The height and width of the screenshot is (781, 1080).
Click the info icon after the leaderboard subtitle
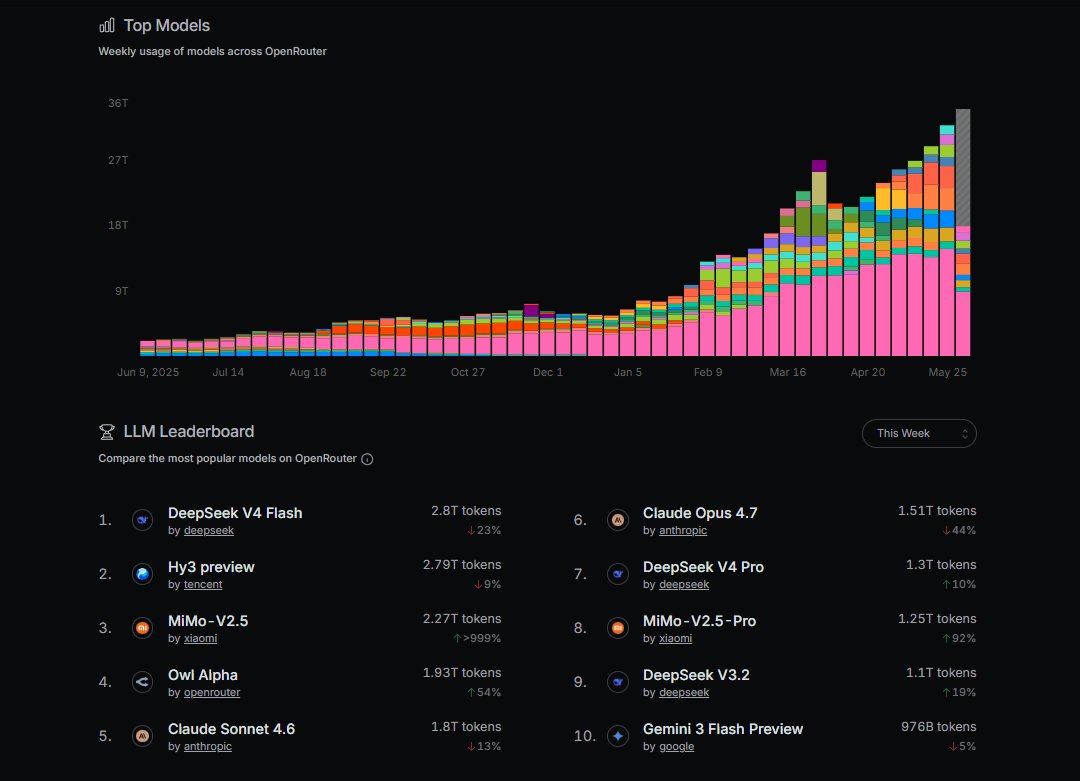(x=367, y=459)
